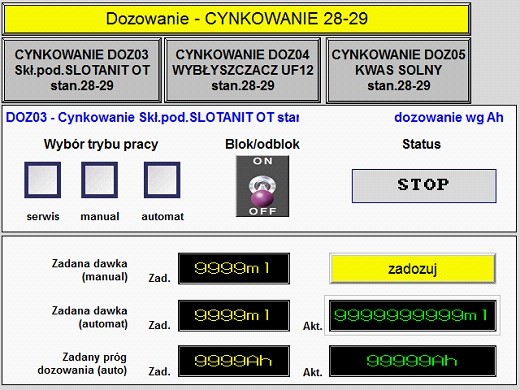
Task: Click the STOP status indicator
Action: point(424,186)
